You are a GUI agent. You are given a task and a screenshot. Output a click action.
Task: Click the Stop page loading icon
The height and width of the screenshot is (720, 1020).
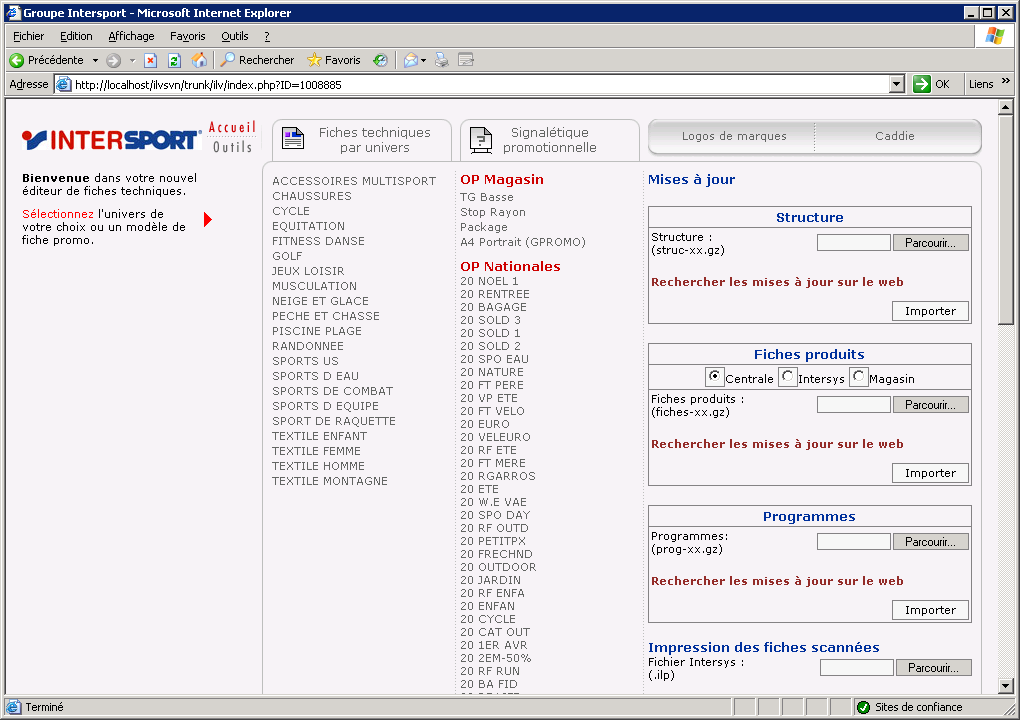click(x=150, y=60)
